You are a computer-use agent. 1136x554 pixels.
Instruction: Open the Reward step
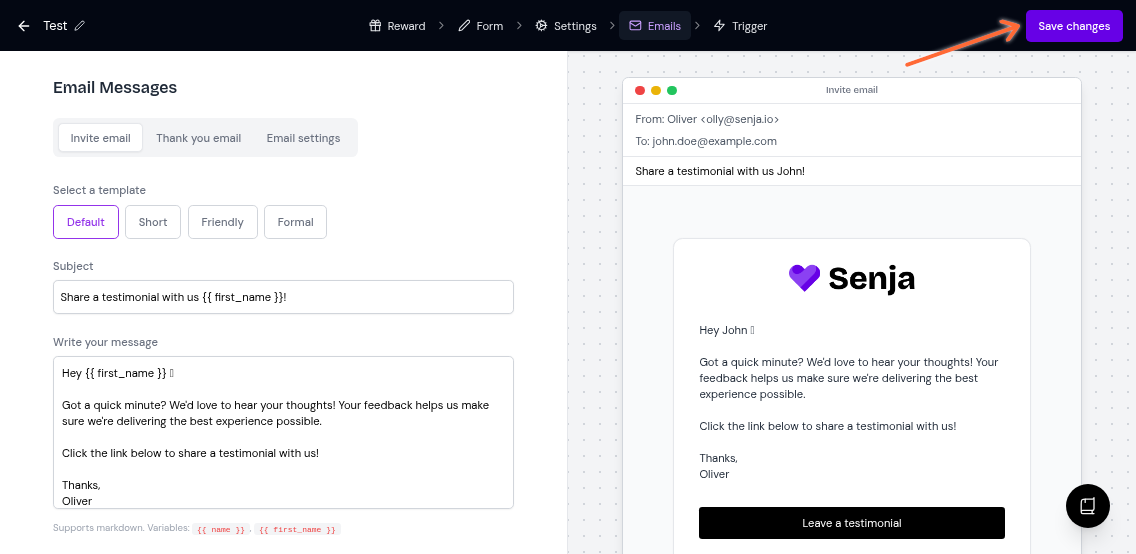[x=397, y=26]
